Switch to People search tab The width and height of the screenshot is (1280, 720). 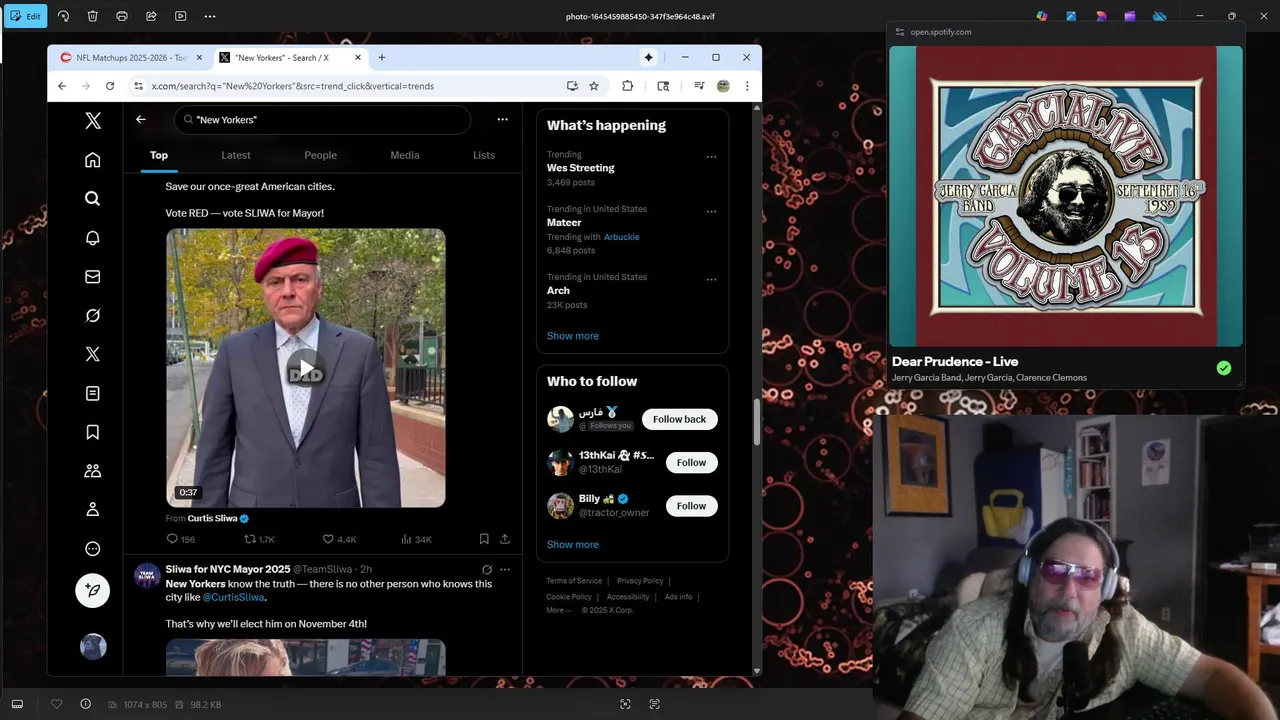point(320,155)
